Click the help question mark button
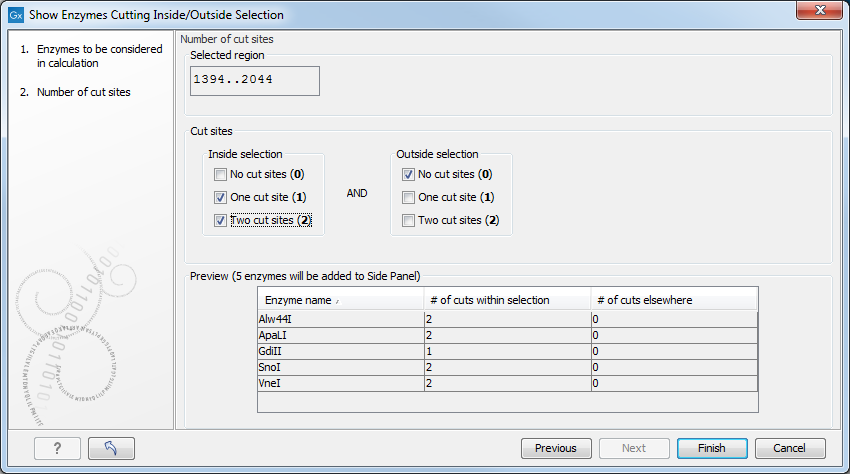The image size is (850, 474). coord(57,448)
